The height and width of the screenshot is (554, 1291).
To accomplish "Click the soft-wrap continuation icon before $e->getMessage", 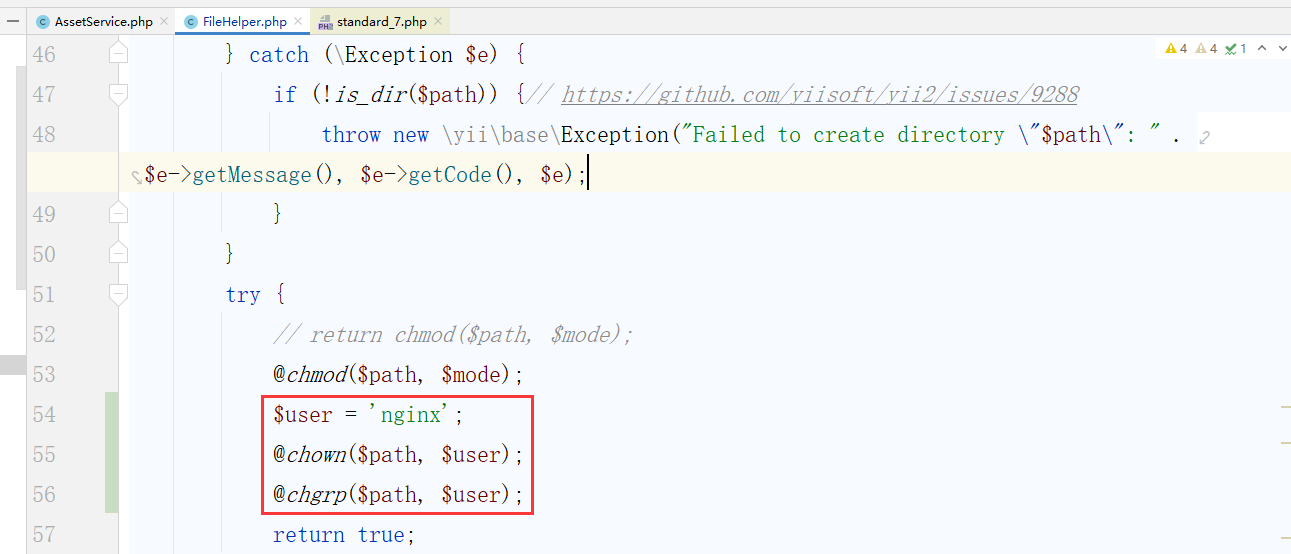I will [x=137, y=177].
